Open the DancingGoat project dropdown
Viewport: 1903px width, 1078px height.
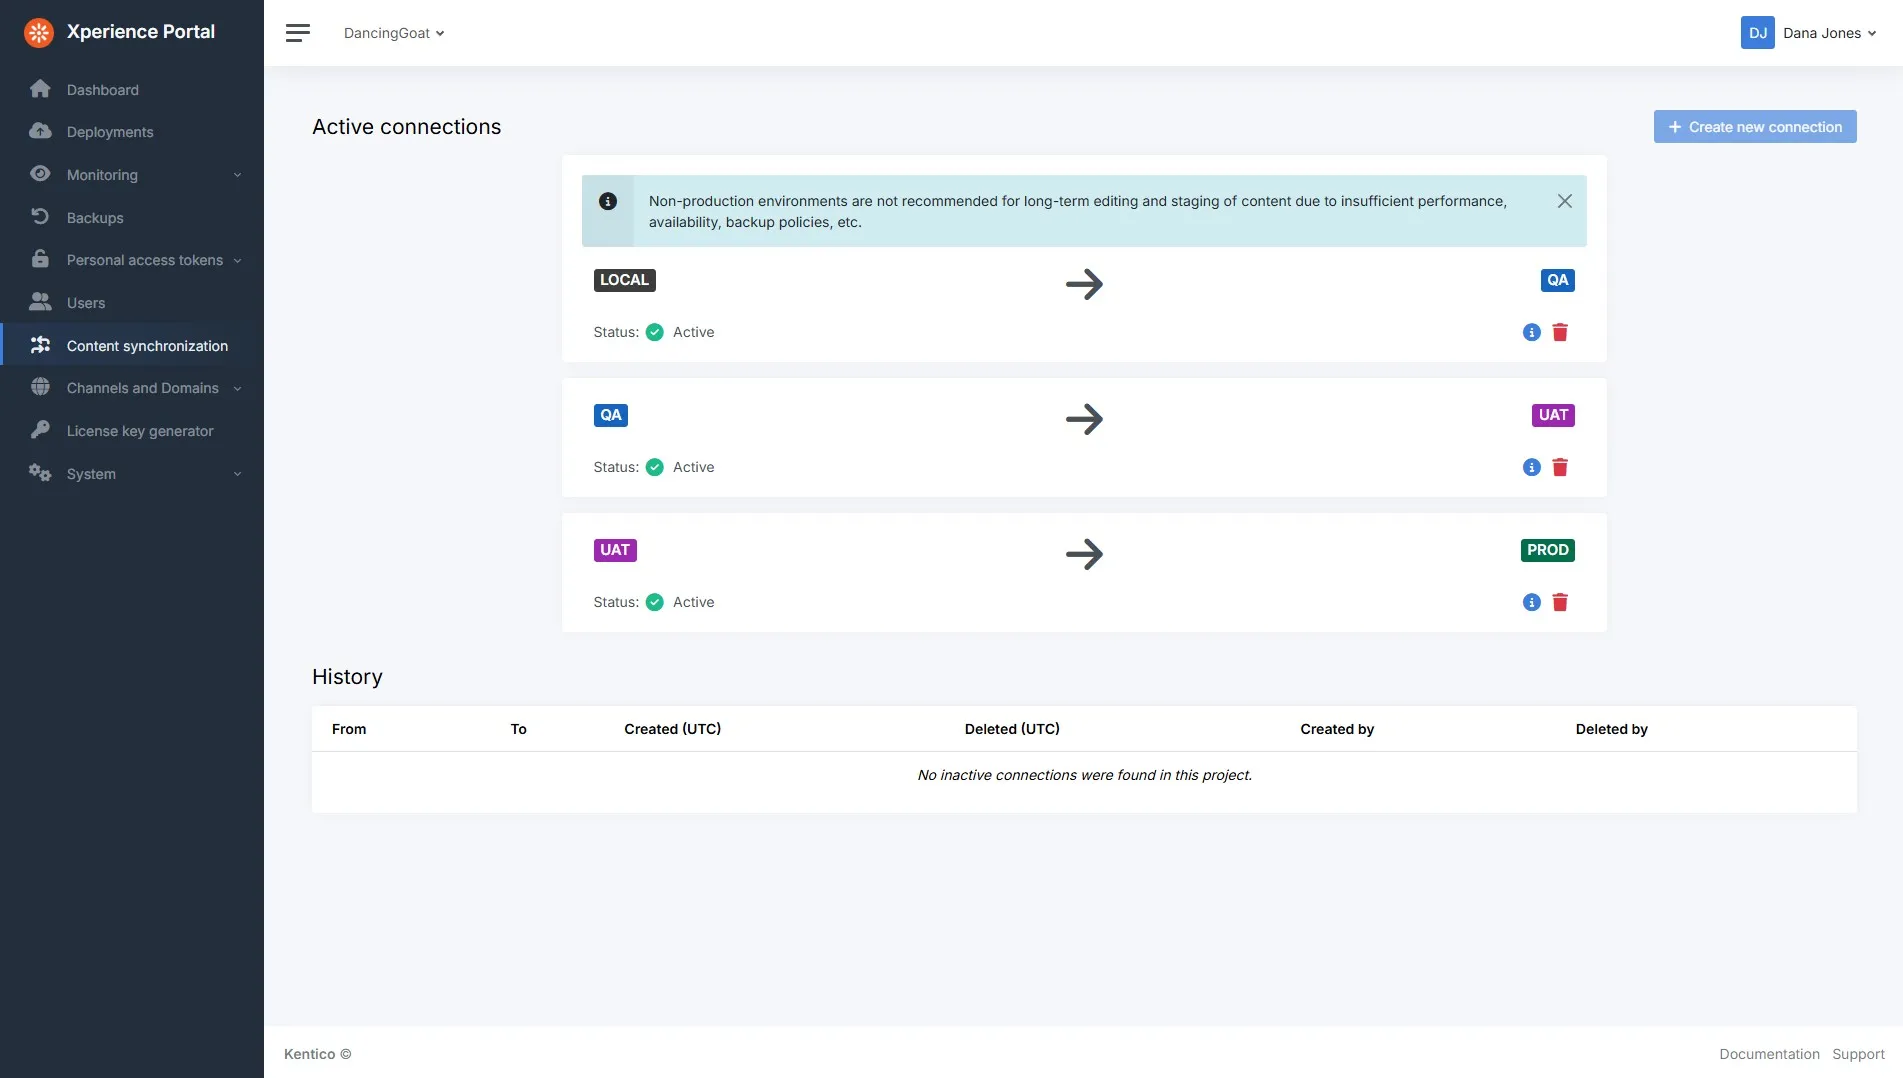click(394, 33)
